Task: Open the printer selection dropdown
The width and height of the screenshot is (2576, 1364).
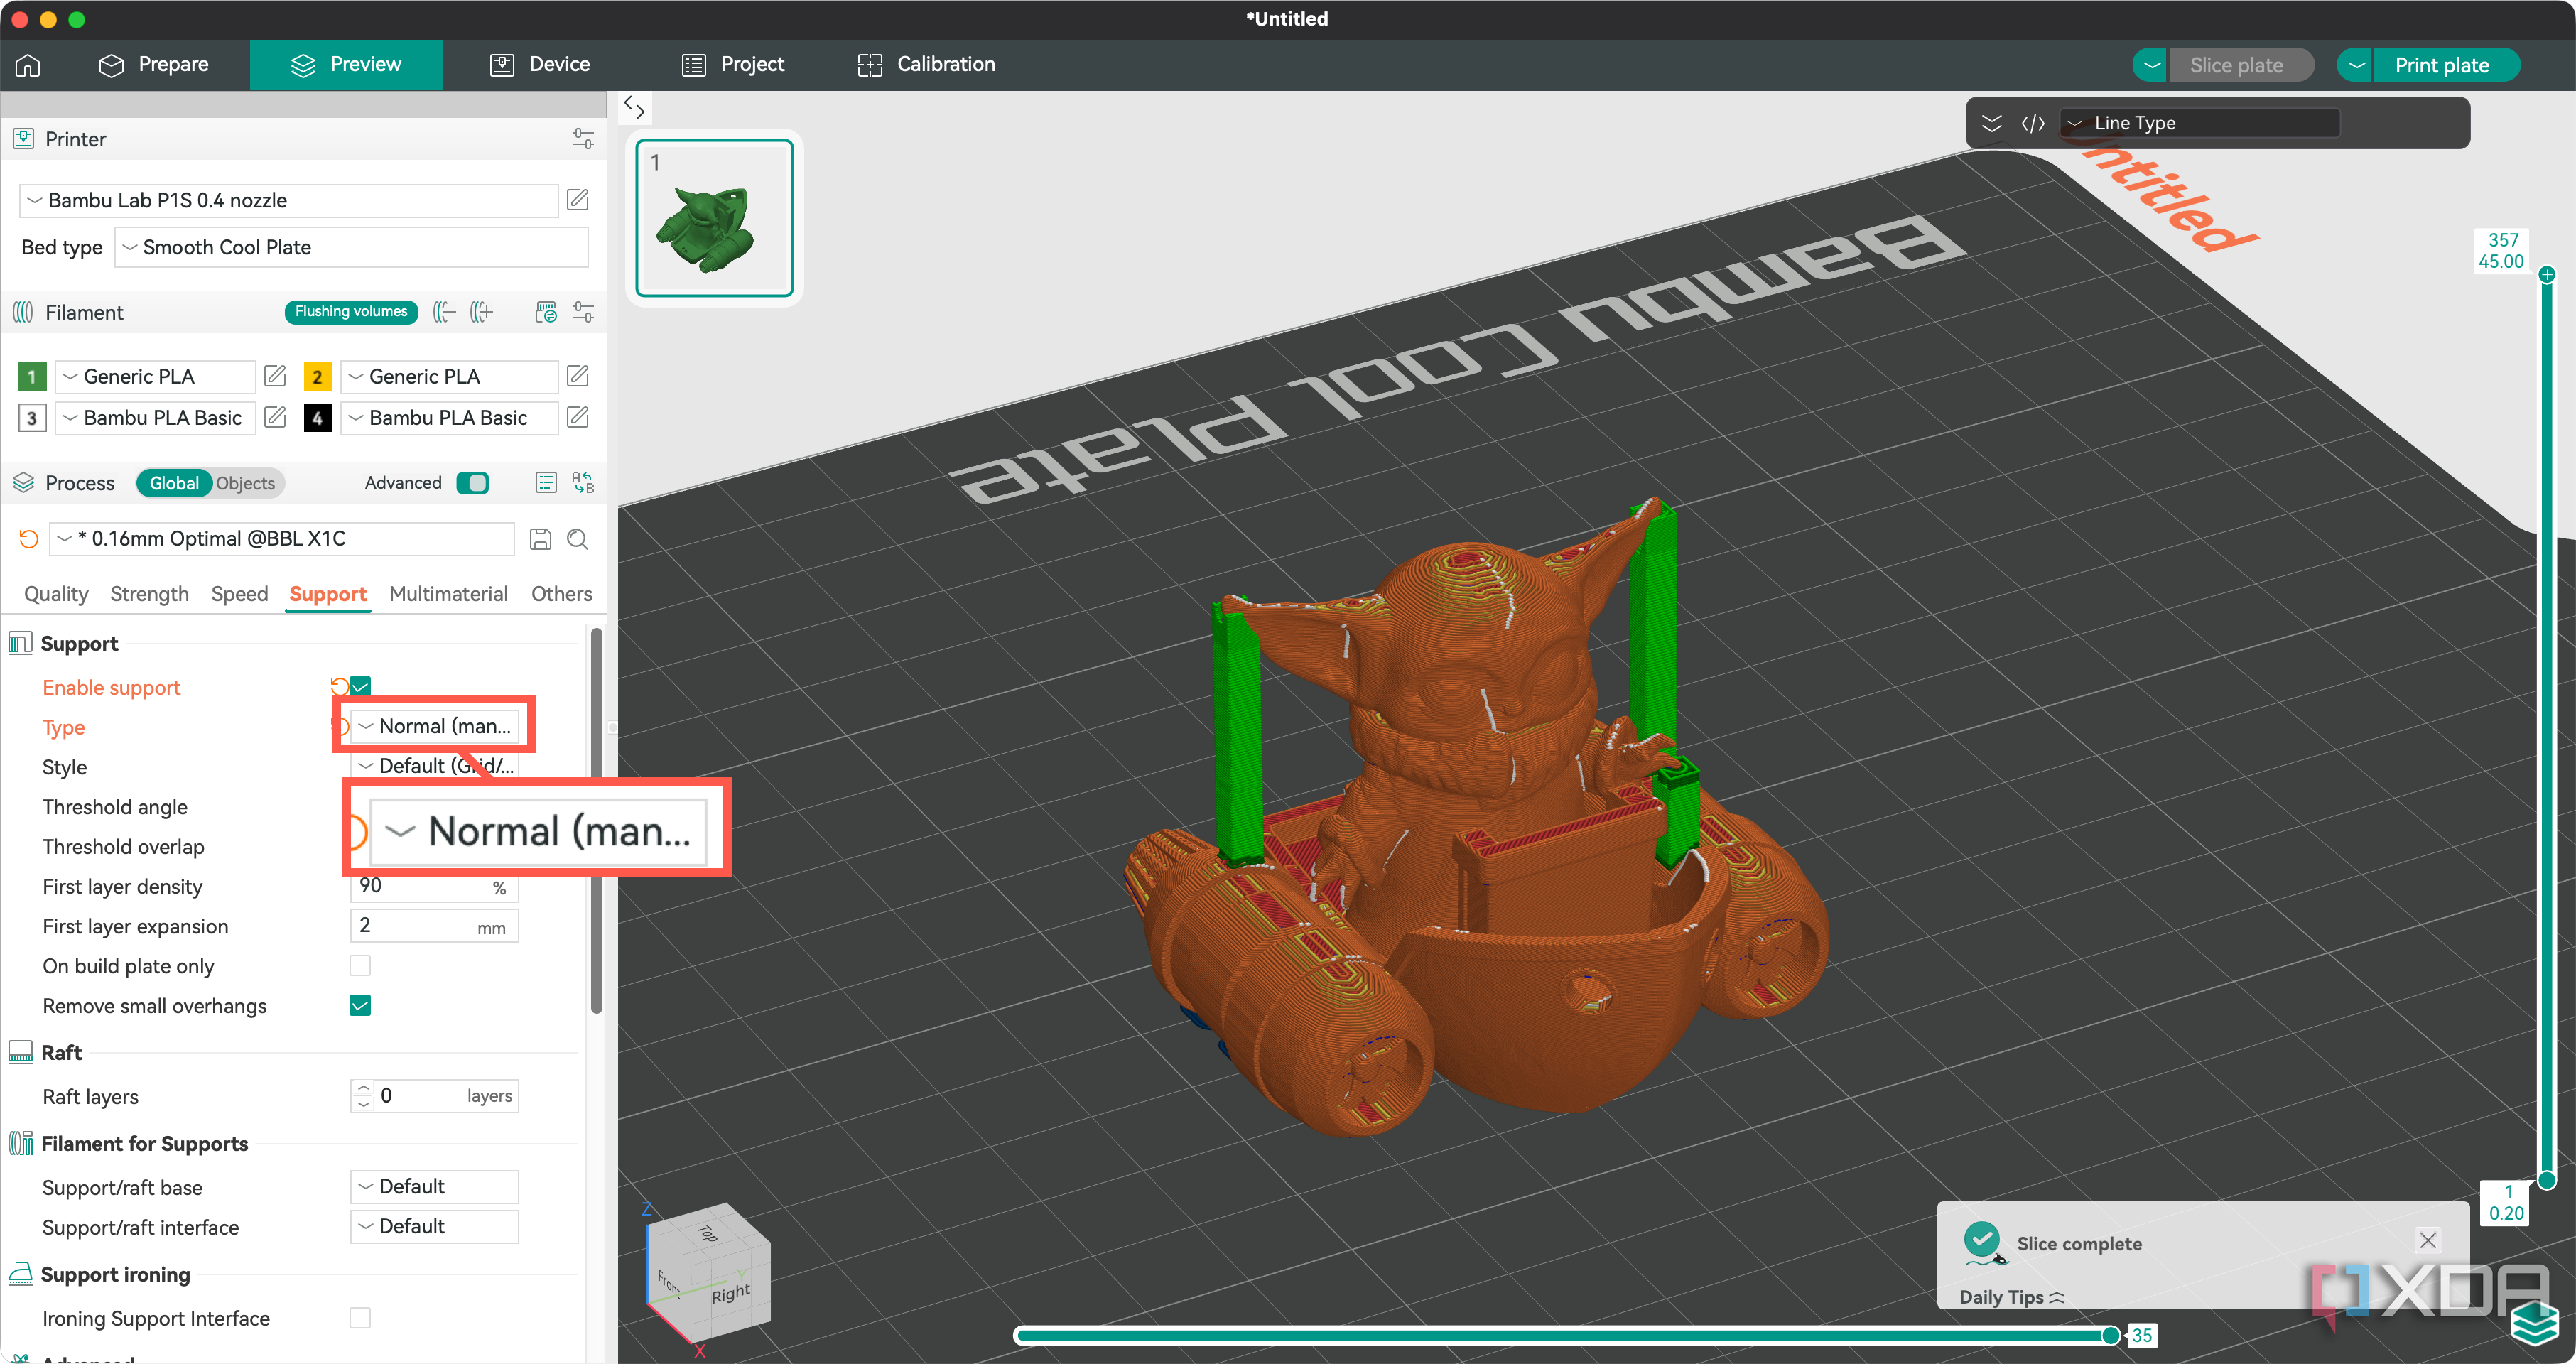Action: click(288, 200)
